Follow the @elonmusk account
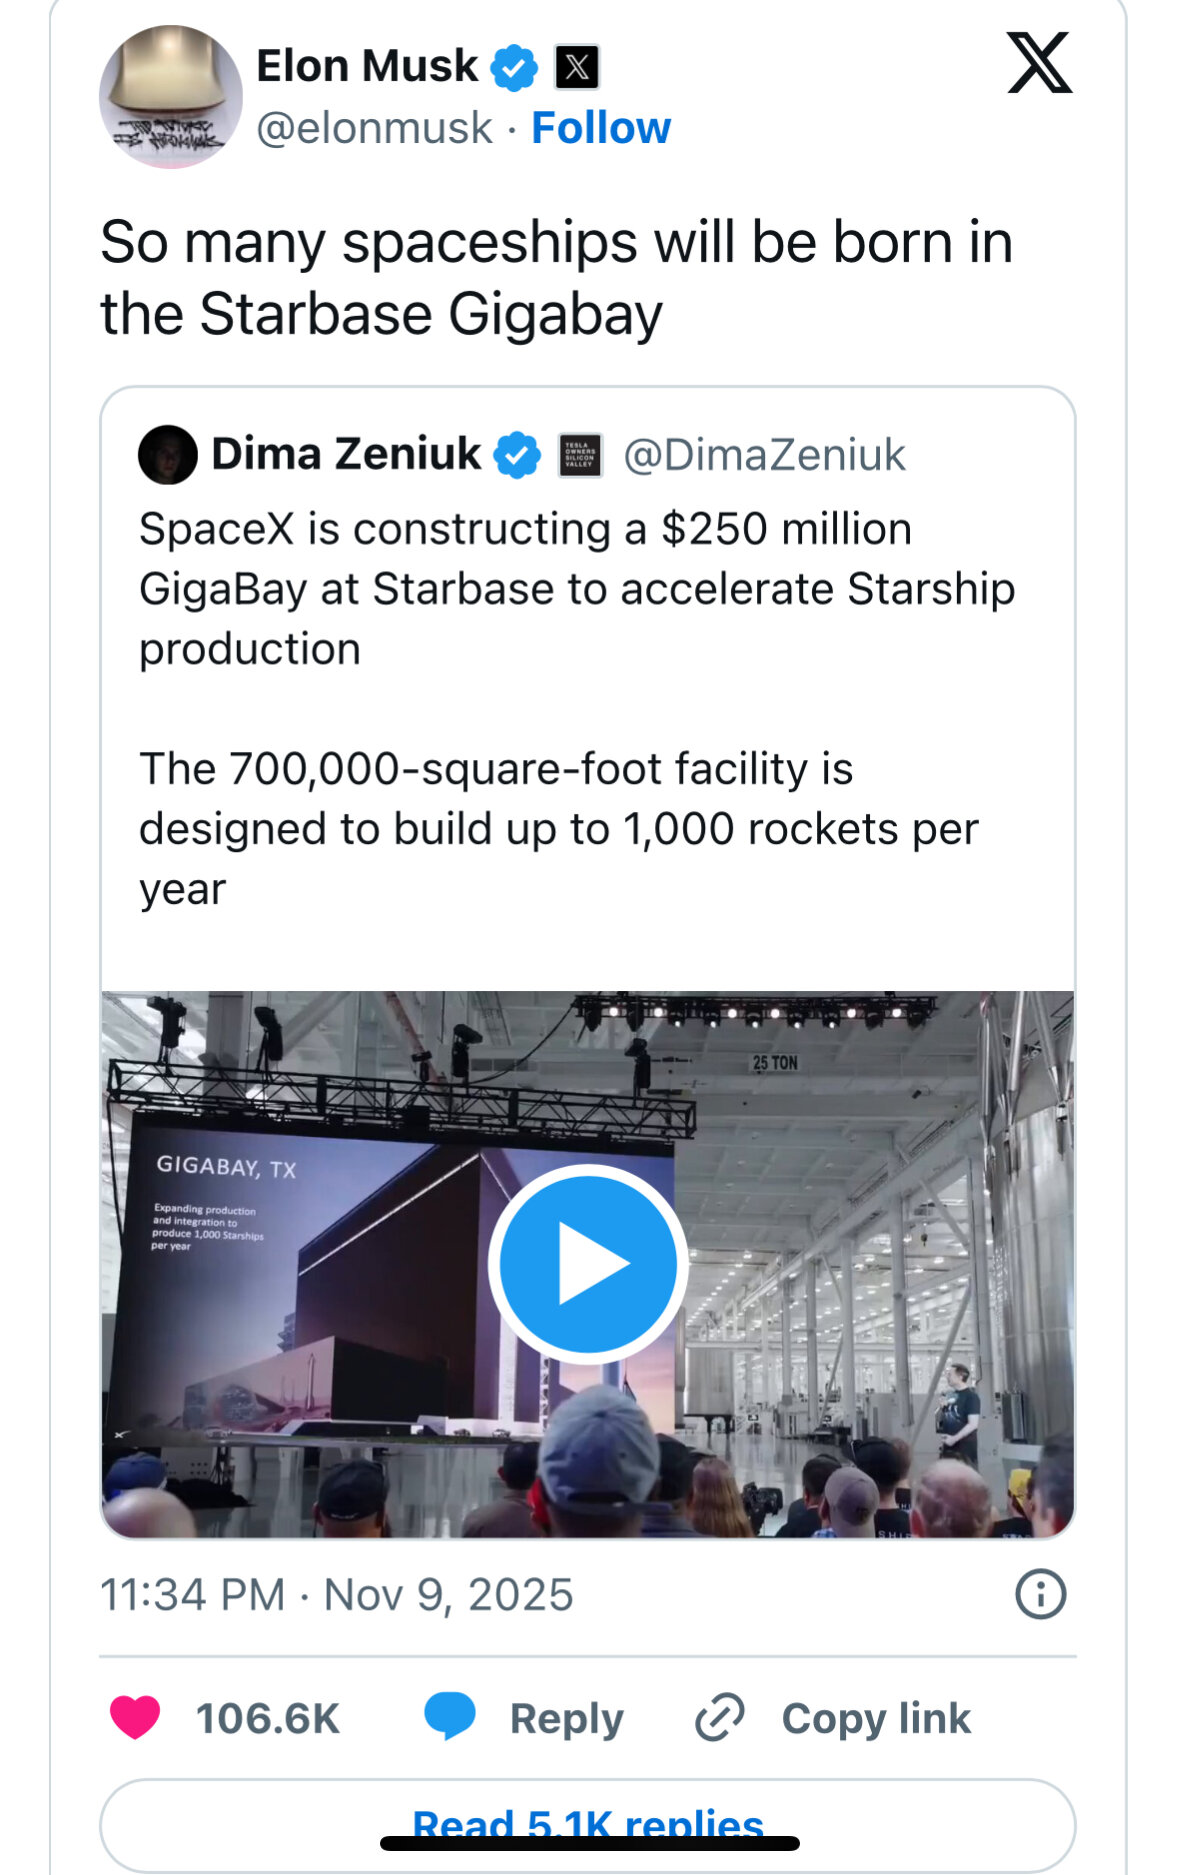The height and width of the screenshot is (1875, 1179). coord(601,128)
